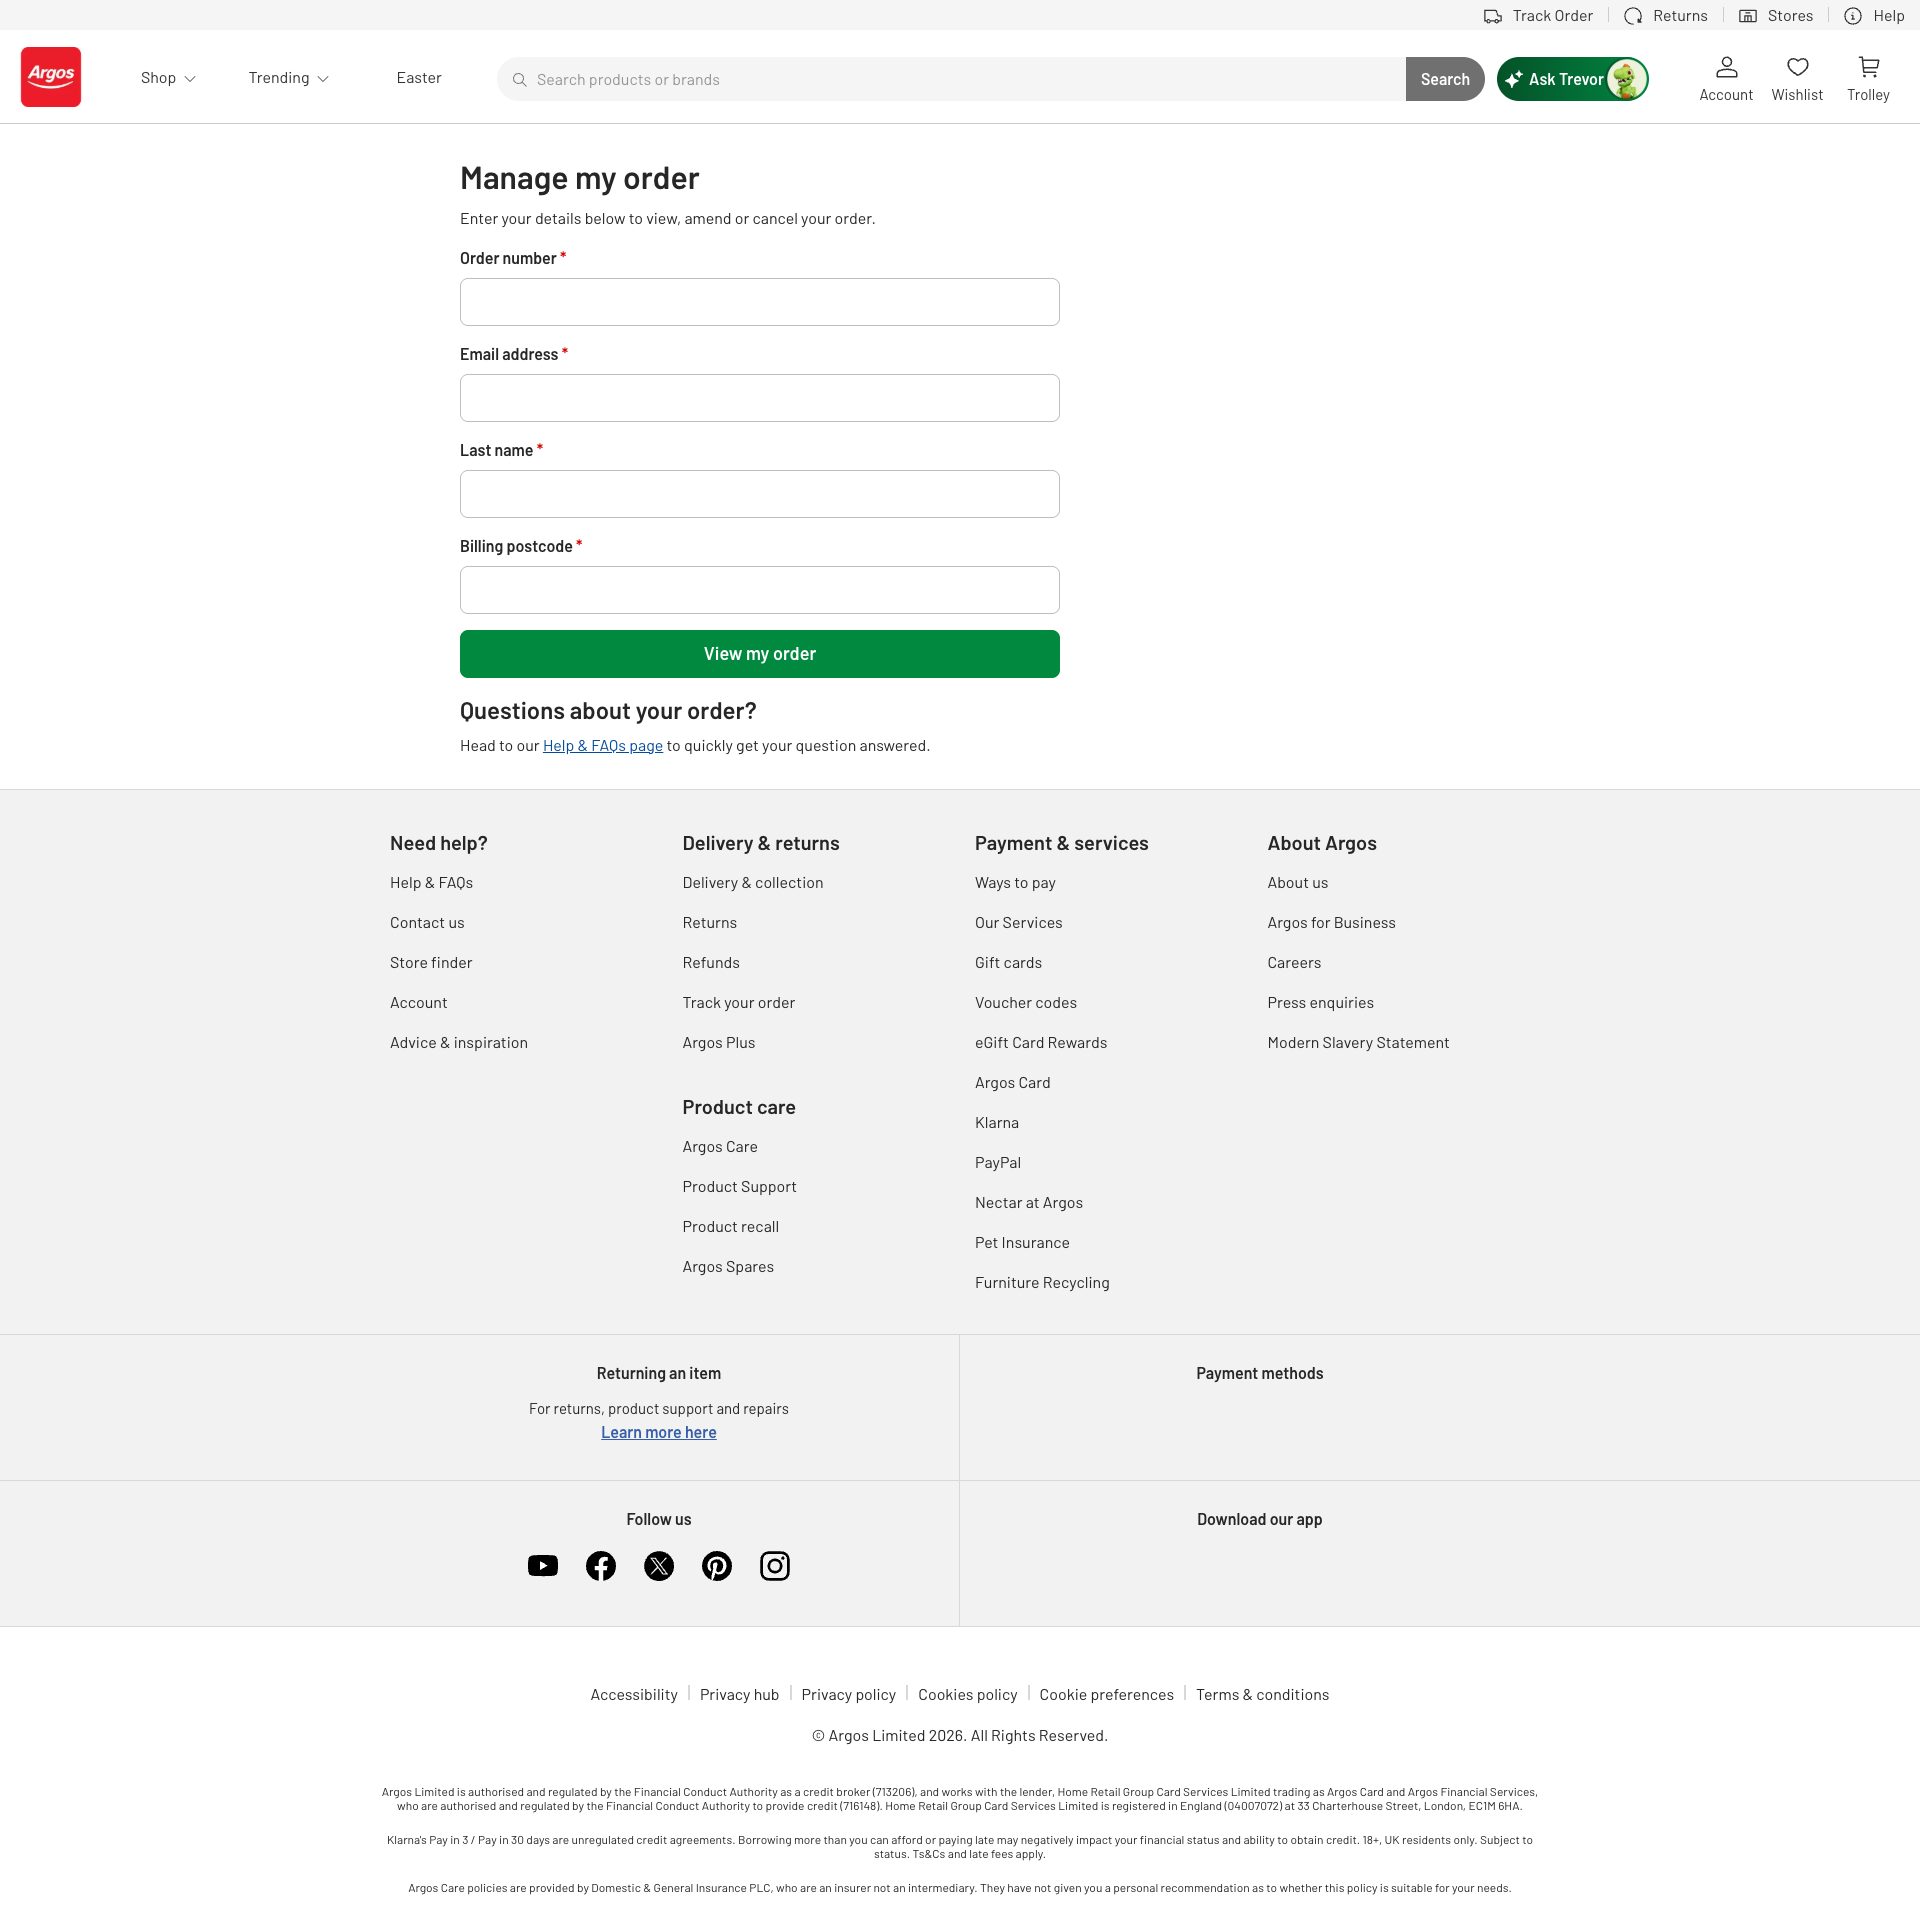Open the Trolley basket icon
The image size is (1920, 1924).
tap(1868, 77)
